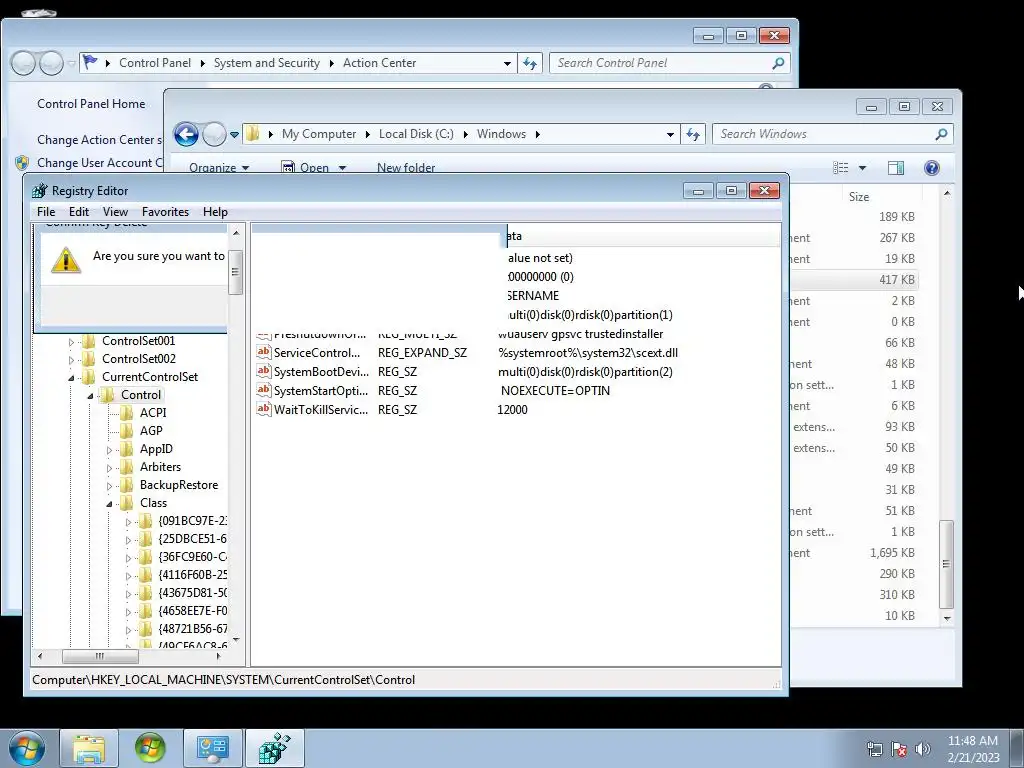Select the ACPI key folder icon
This screenshot has height=768, width=1024.
coord(127,413)
